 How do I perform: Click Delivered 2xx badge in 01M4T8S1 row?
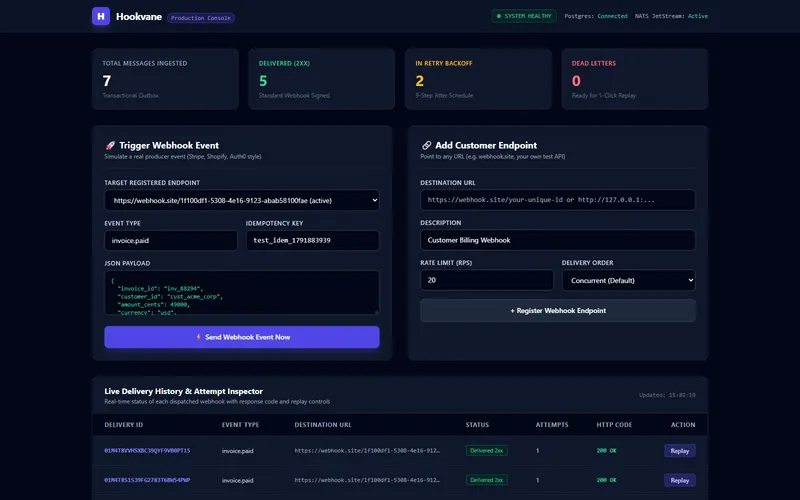pyautogui.click(x=486, y=480)
